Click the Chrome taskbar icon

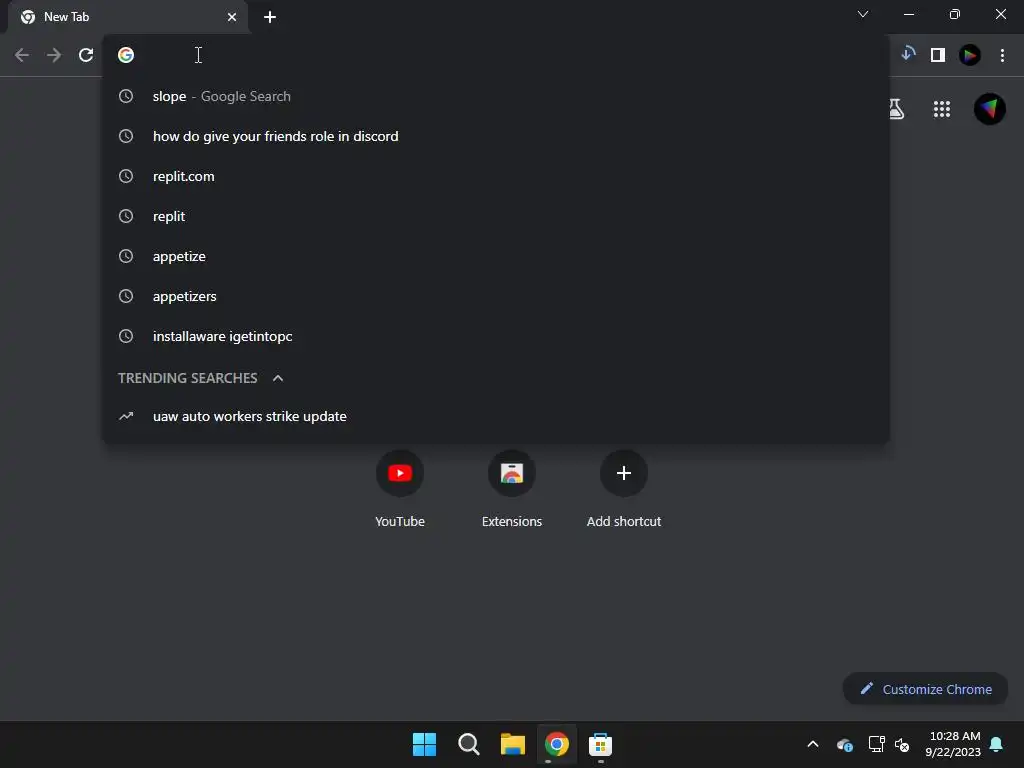(557, 744)
